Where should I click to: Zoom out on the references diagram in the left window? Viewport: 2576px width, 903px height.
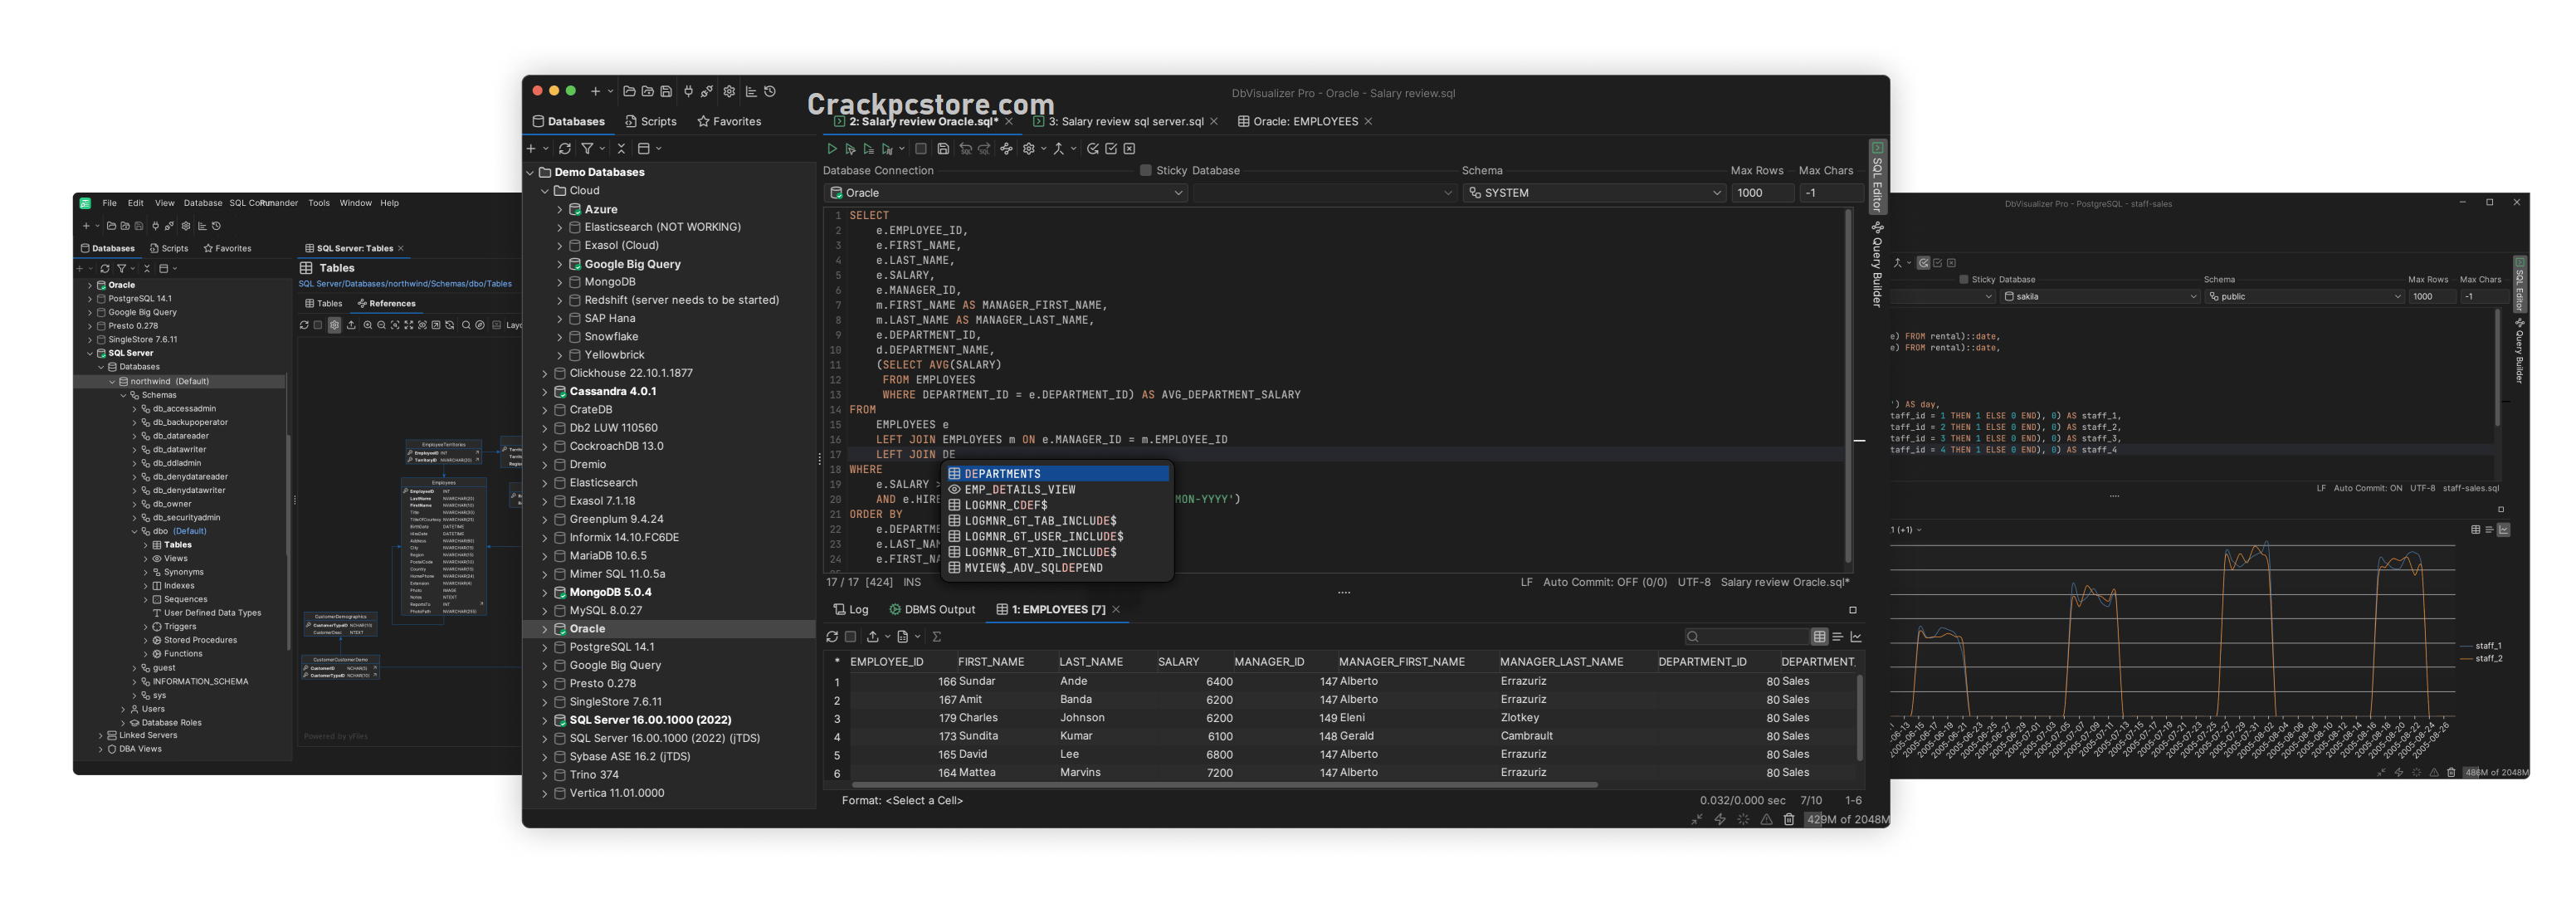(x=381, y=325)
